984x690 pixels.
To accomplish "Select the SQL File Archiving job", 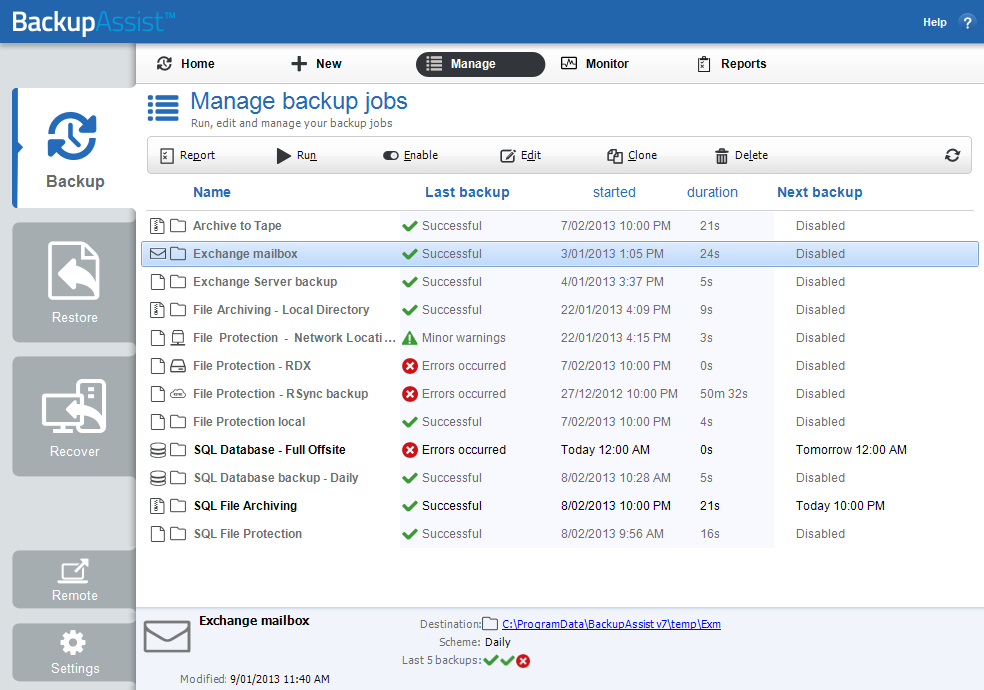I will pos(560,506).
